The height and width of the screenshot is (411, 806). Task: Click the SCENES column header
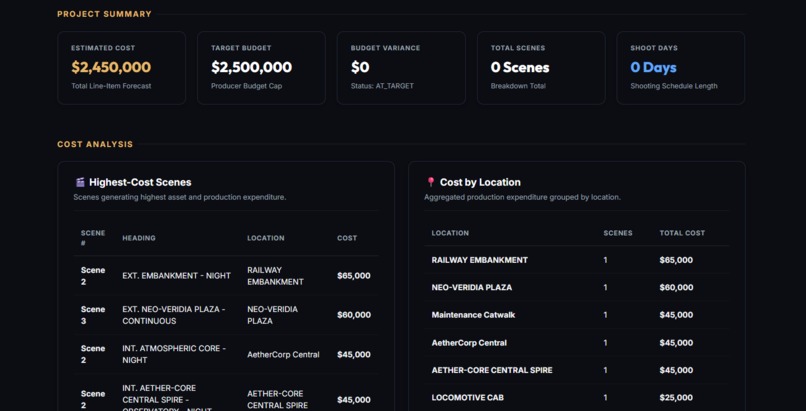pyautogui.click(x=618, y=233)
